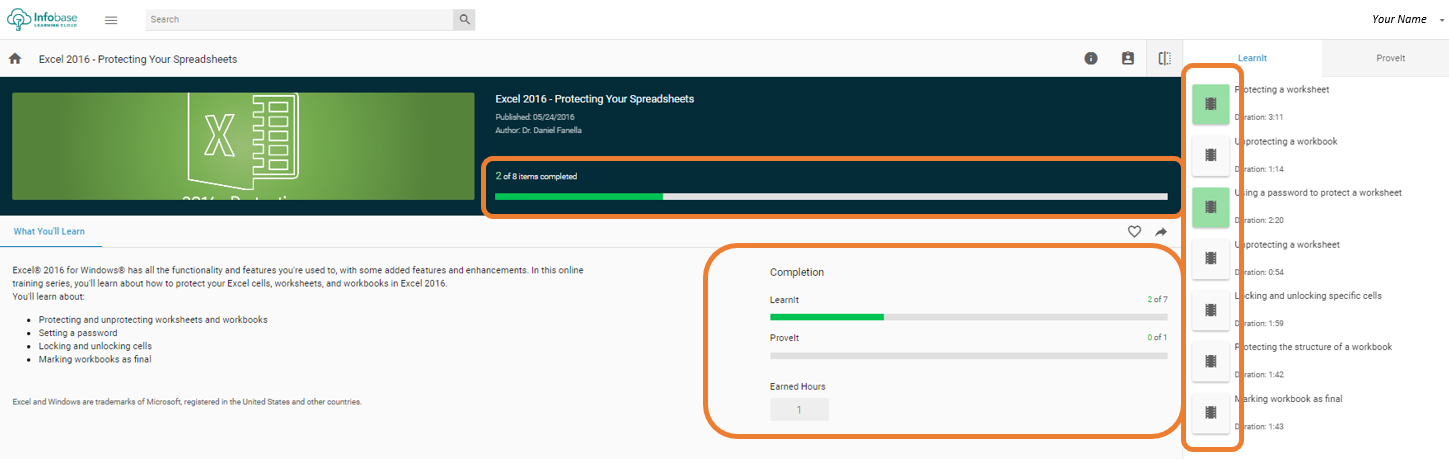This screenshot has height=461, width=1449.
Task: Click the Marking workbooks as final bullet
Action: [x=95, y=359]
